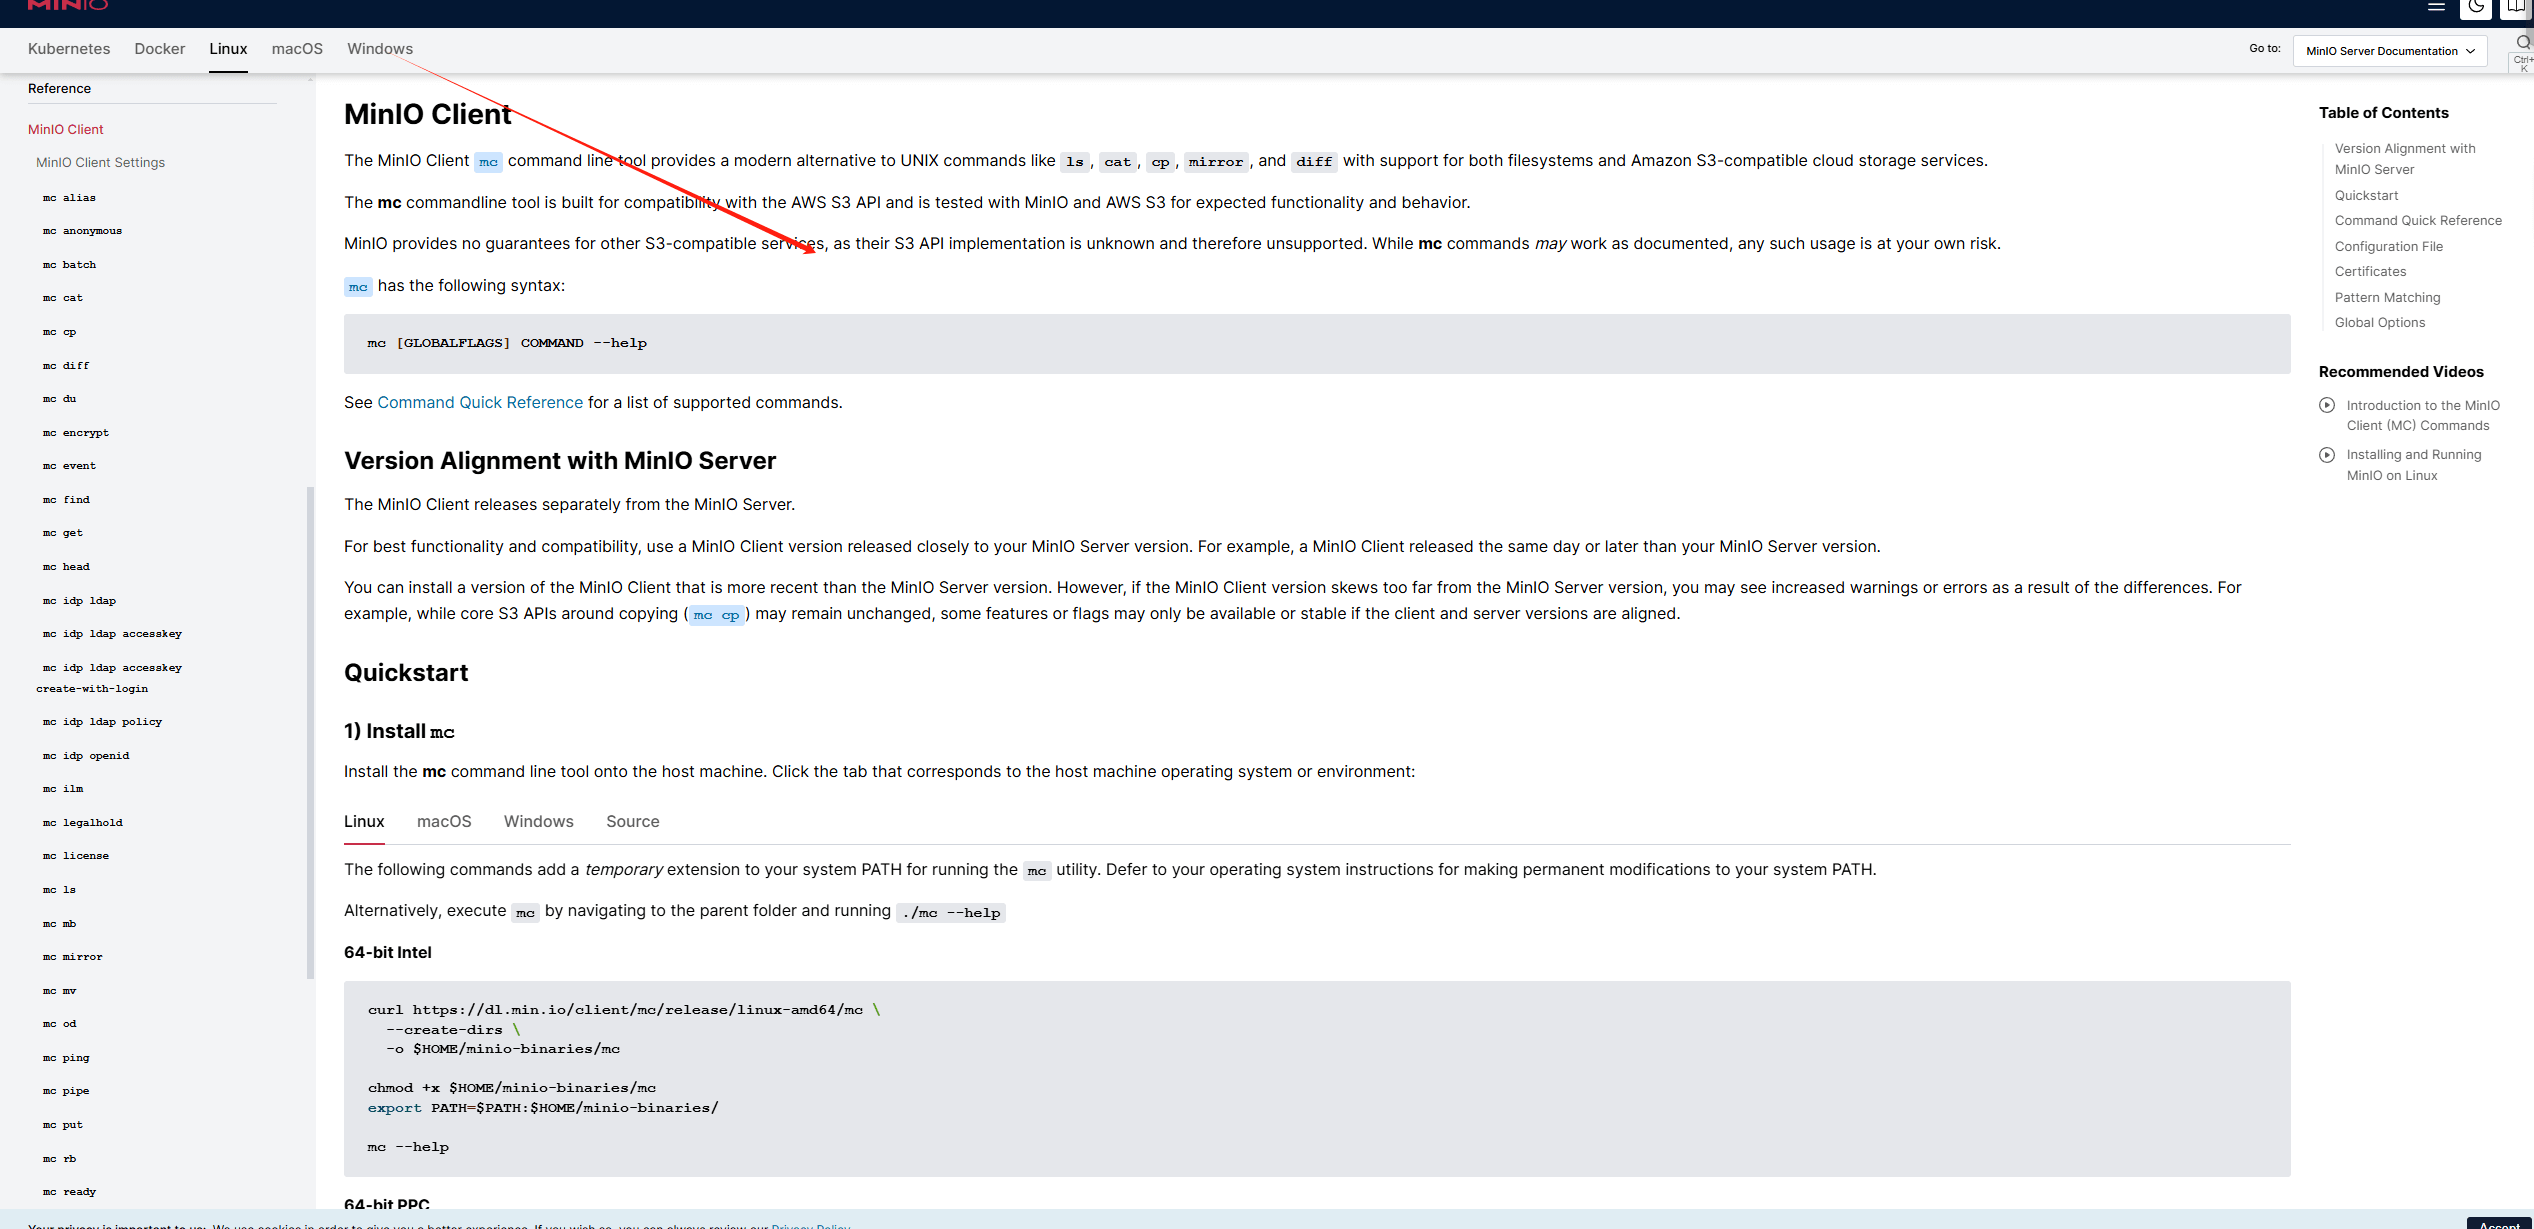This screenshot has height=1229, width=2534.
Task: Click the book reading-mode icon
Action: tap(2516, 8)
